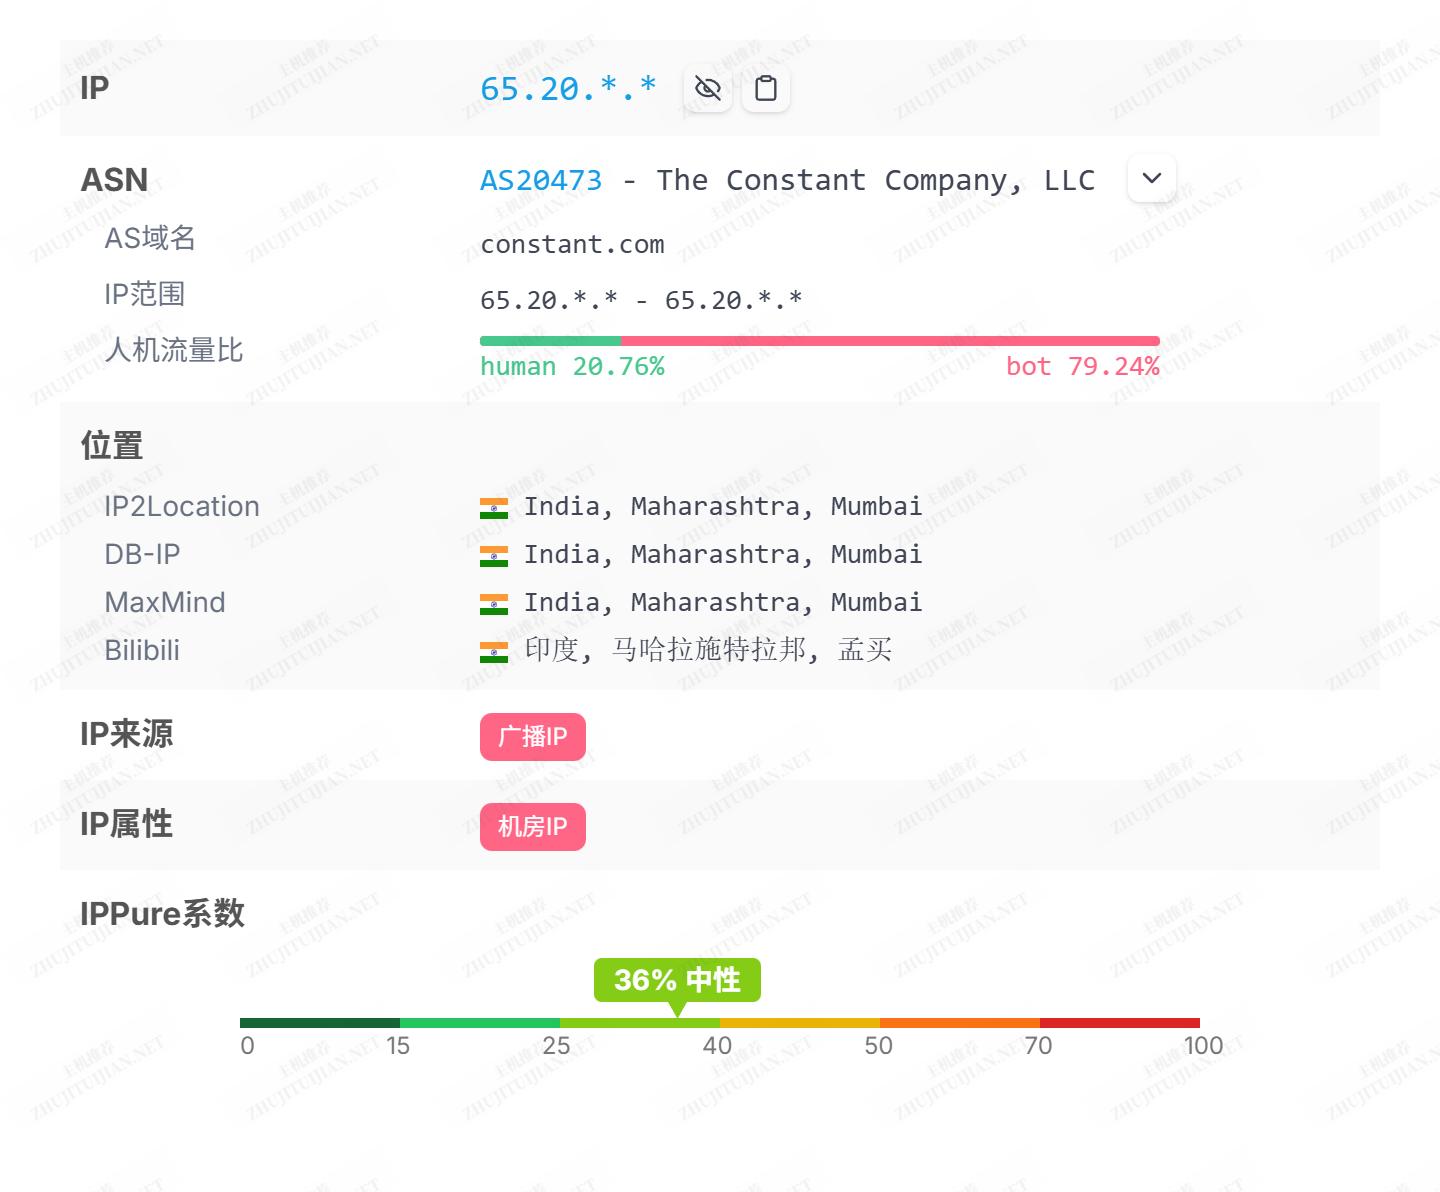Click the India flag beside IP2Location
The image size is (1440, 1192).
494,508
